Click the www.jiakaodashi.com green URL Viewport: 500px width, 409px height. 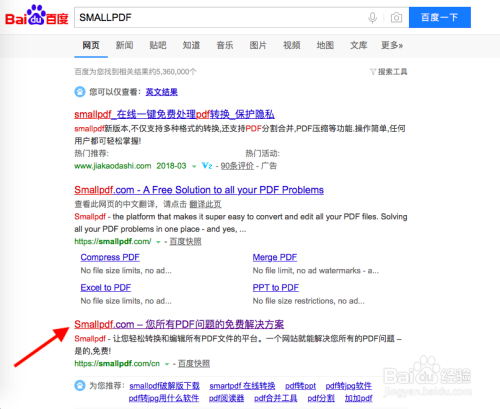pos(113,166)
